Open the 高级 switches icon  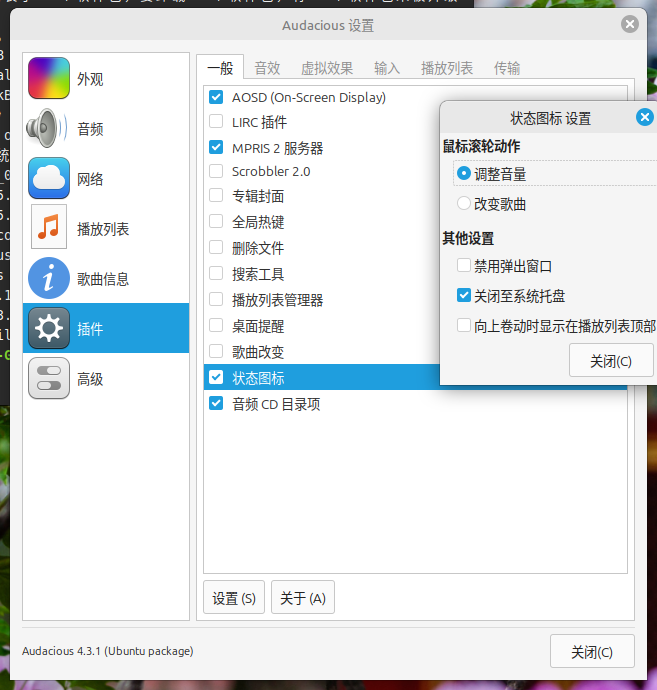pos(49,378)
